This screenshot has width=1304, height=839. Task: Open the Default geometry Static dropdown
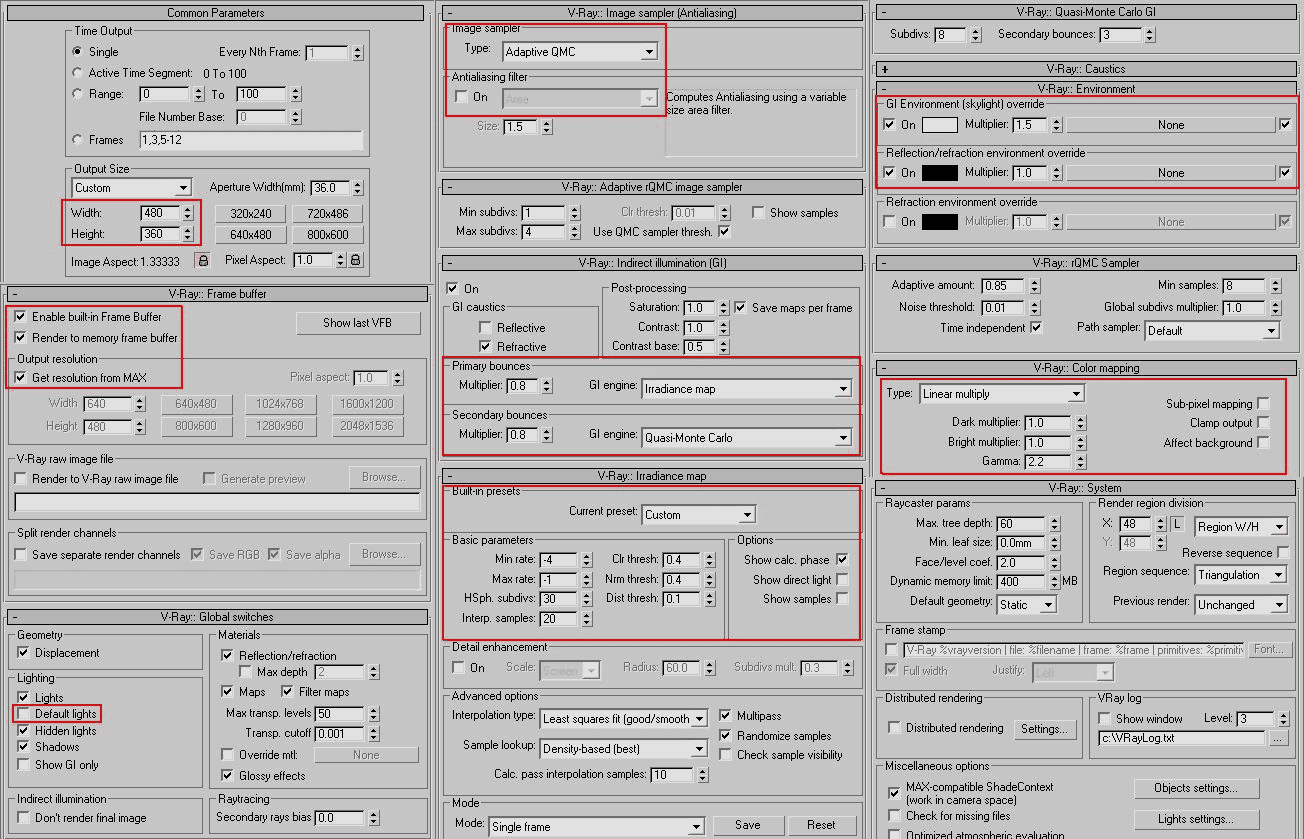(x=1027, y=605)
